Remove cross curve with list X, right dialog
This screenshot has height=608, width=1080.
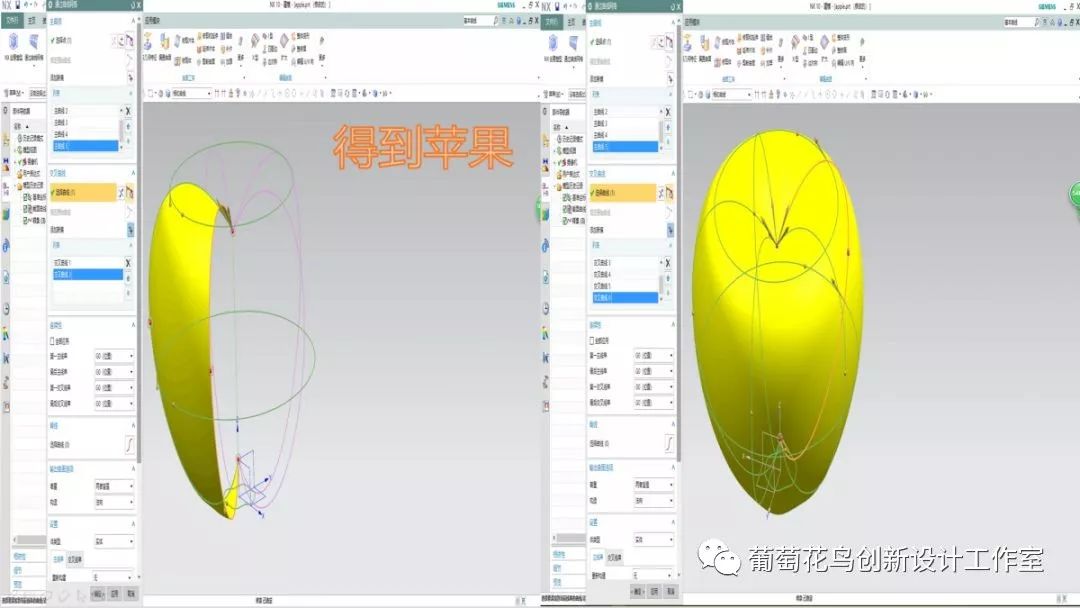click(668, 262)
